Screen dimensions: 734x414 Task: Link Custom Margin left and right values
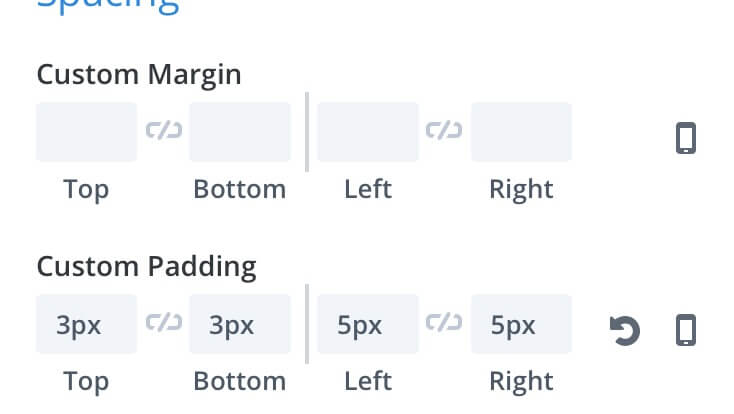pos(444,131)
